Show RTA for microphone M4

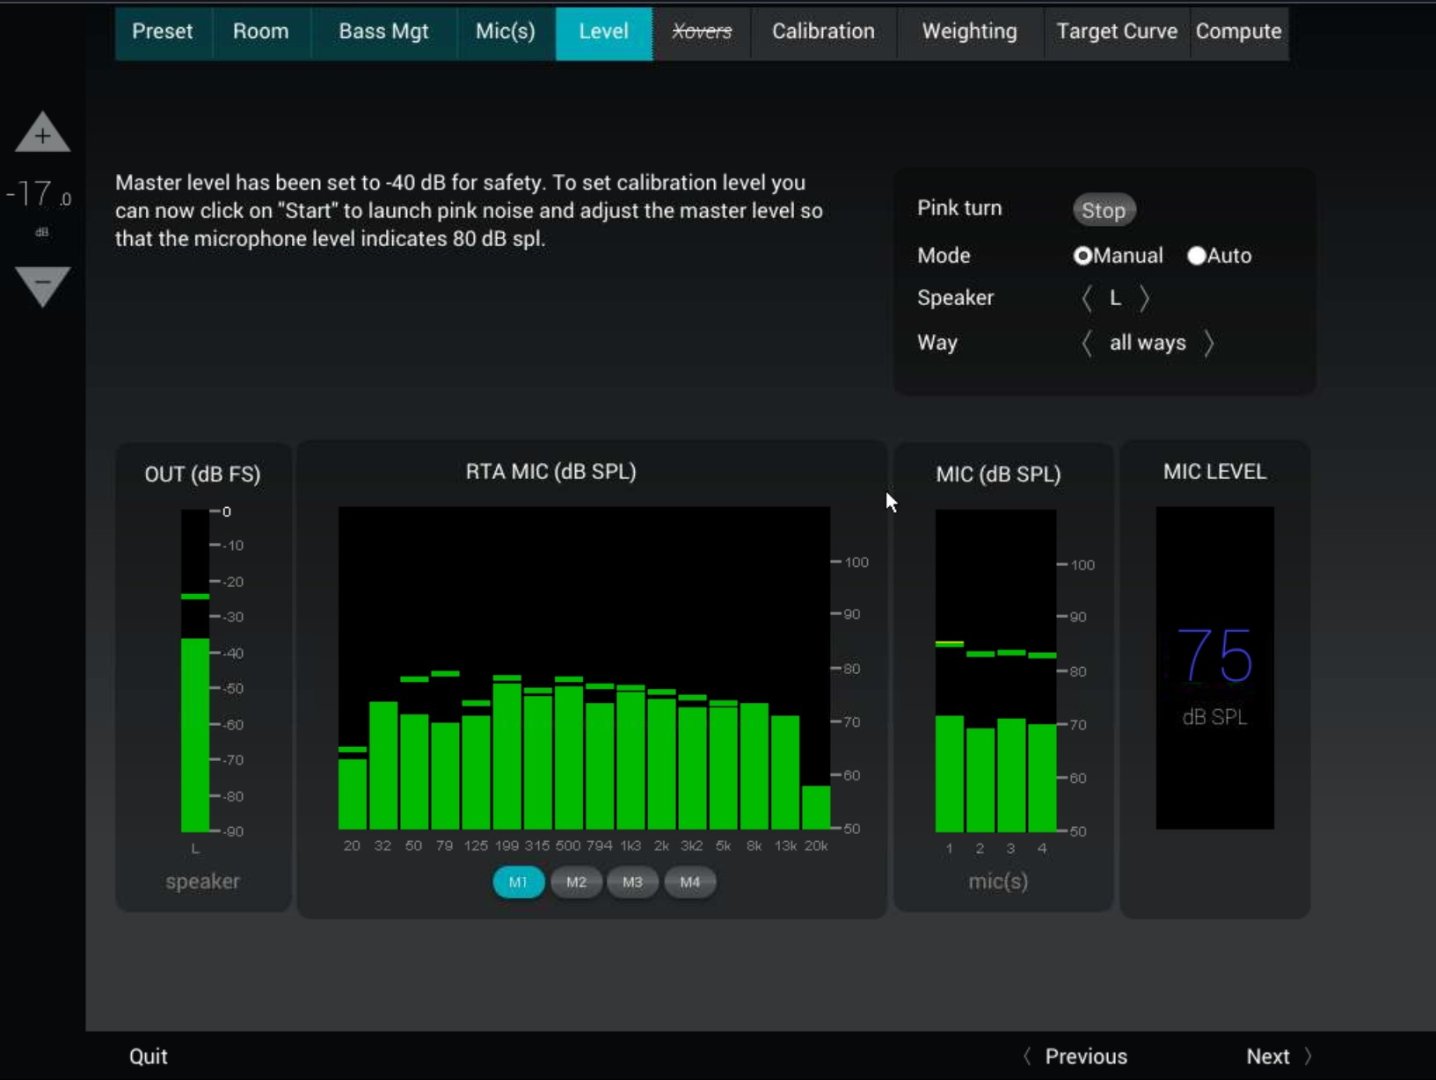690,882
